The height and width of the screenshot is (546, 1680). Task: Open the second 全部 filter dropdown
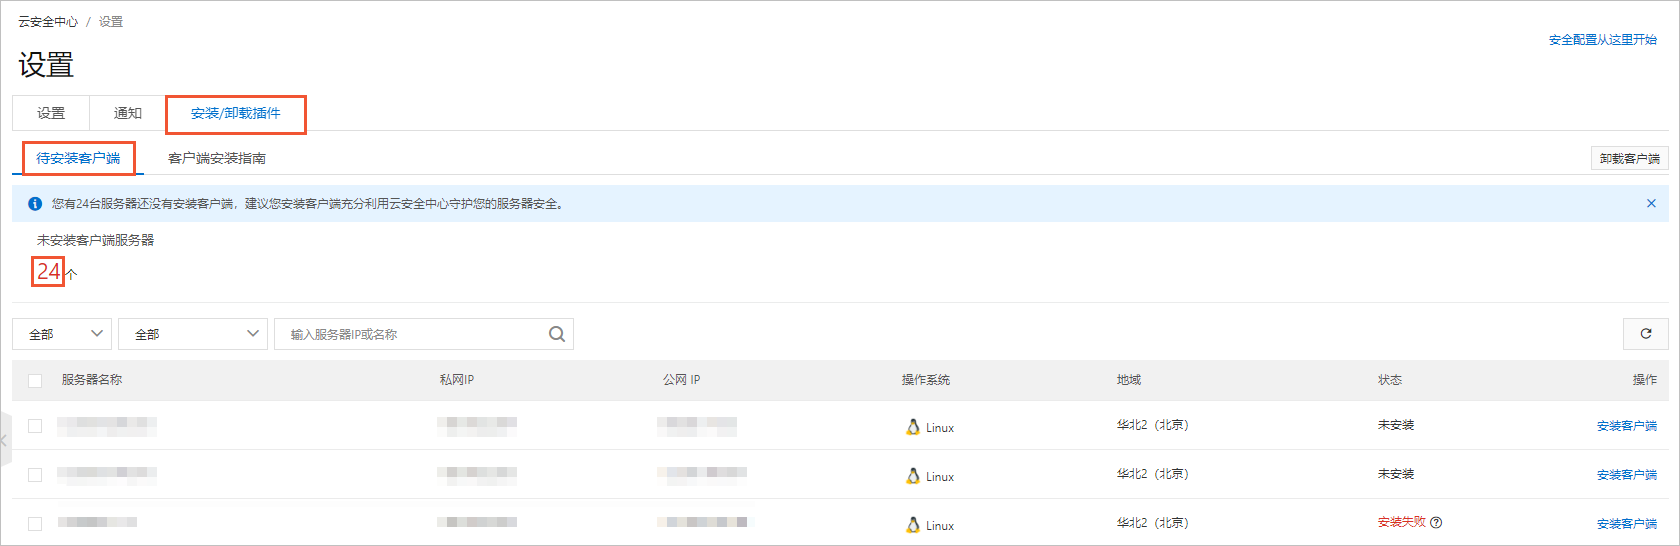click(193, 334)
